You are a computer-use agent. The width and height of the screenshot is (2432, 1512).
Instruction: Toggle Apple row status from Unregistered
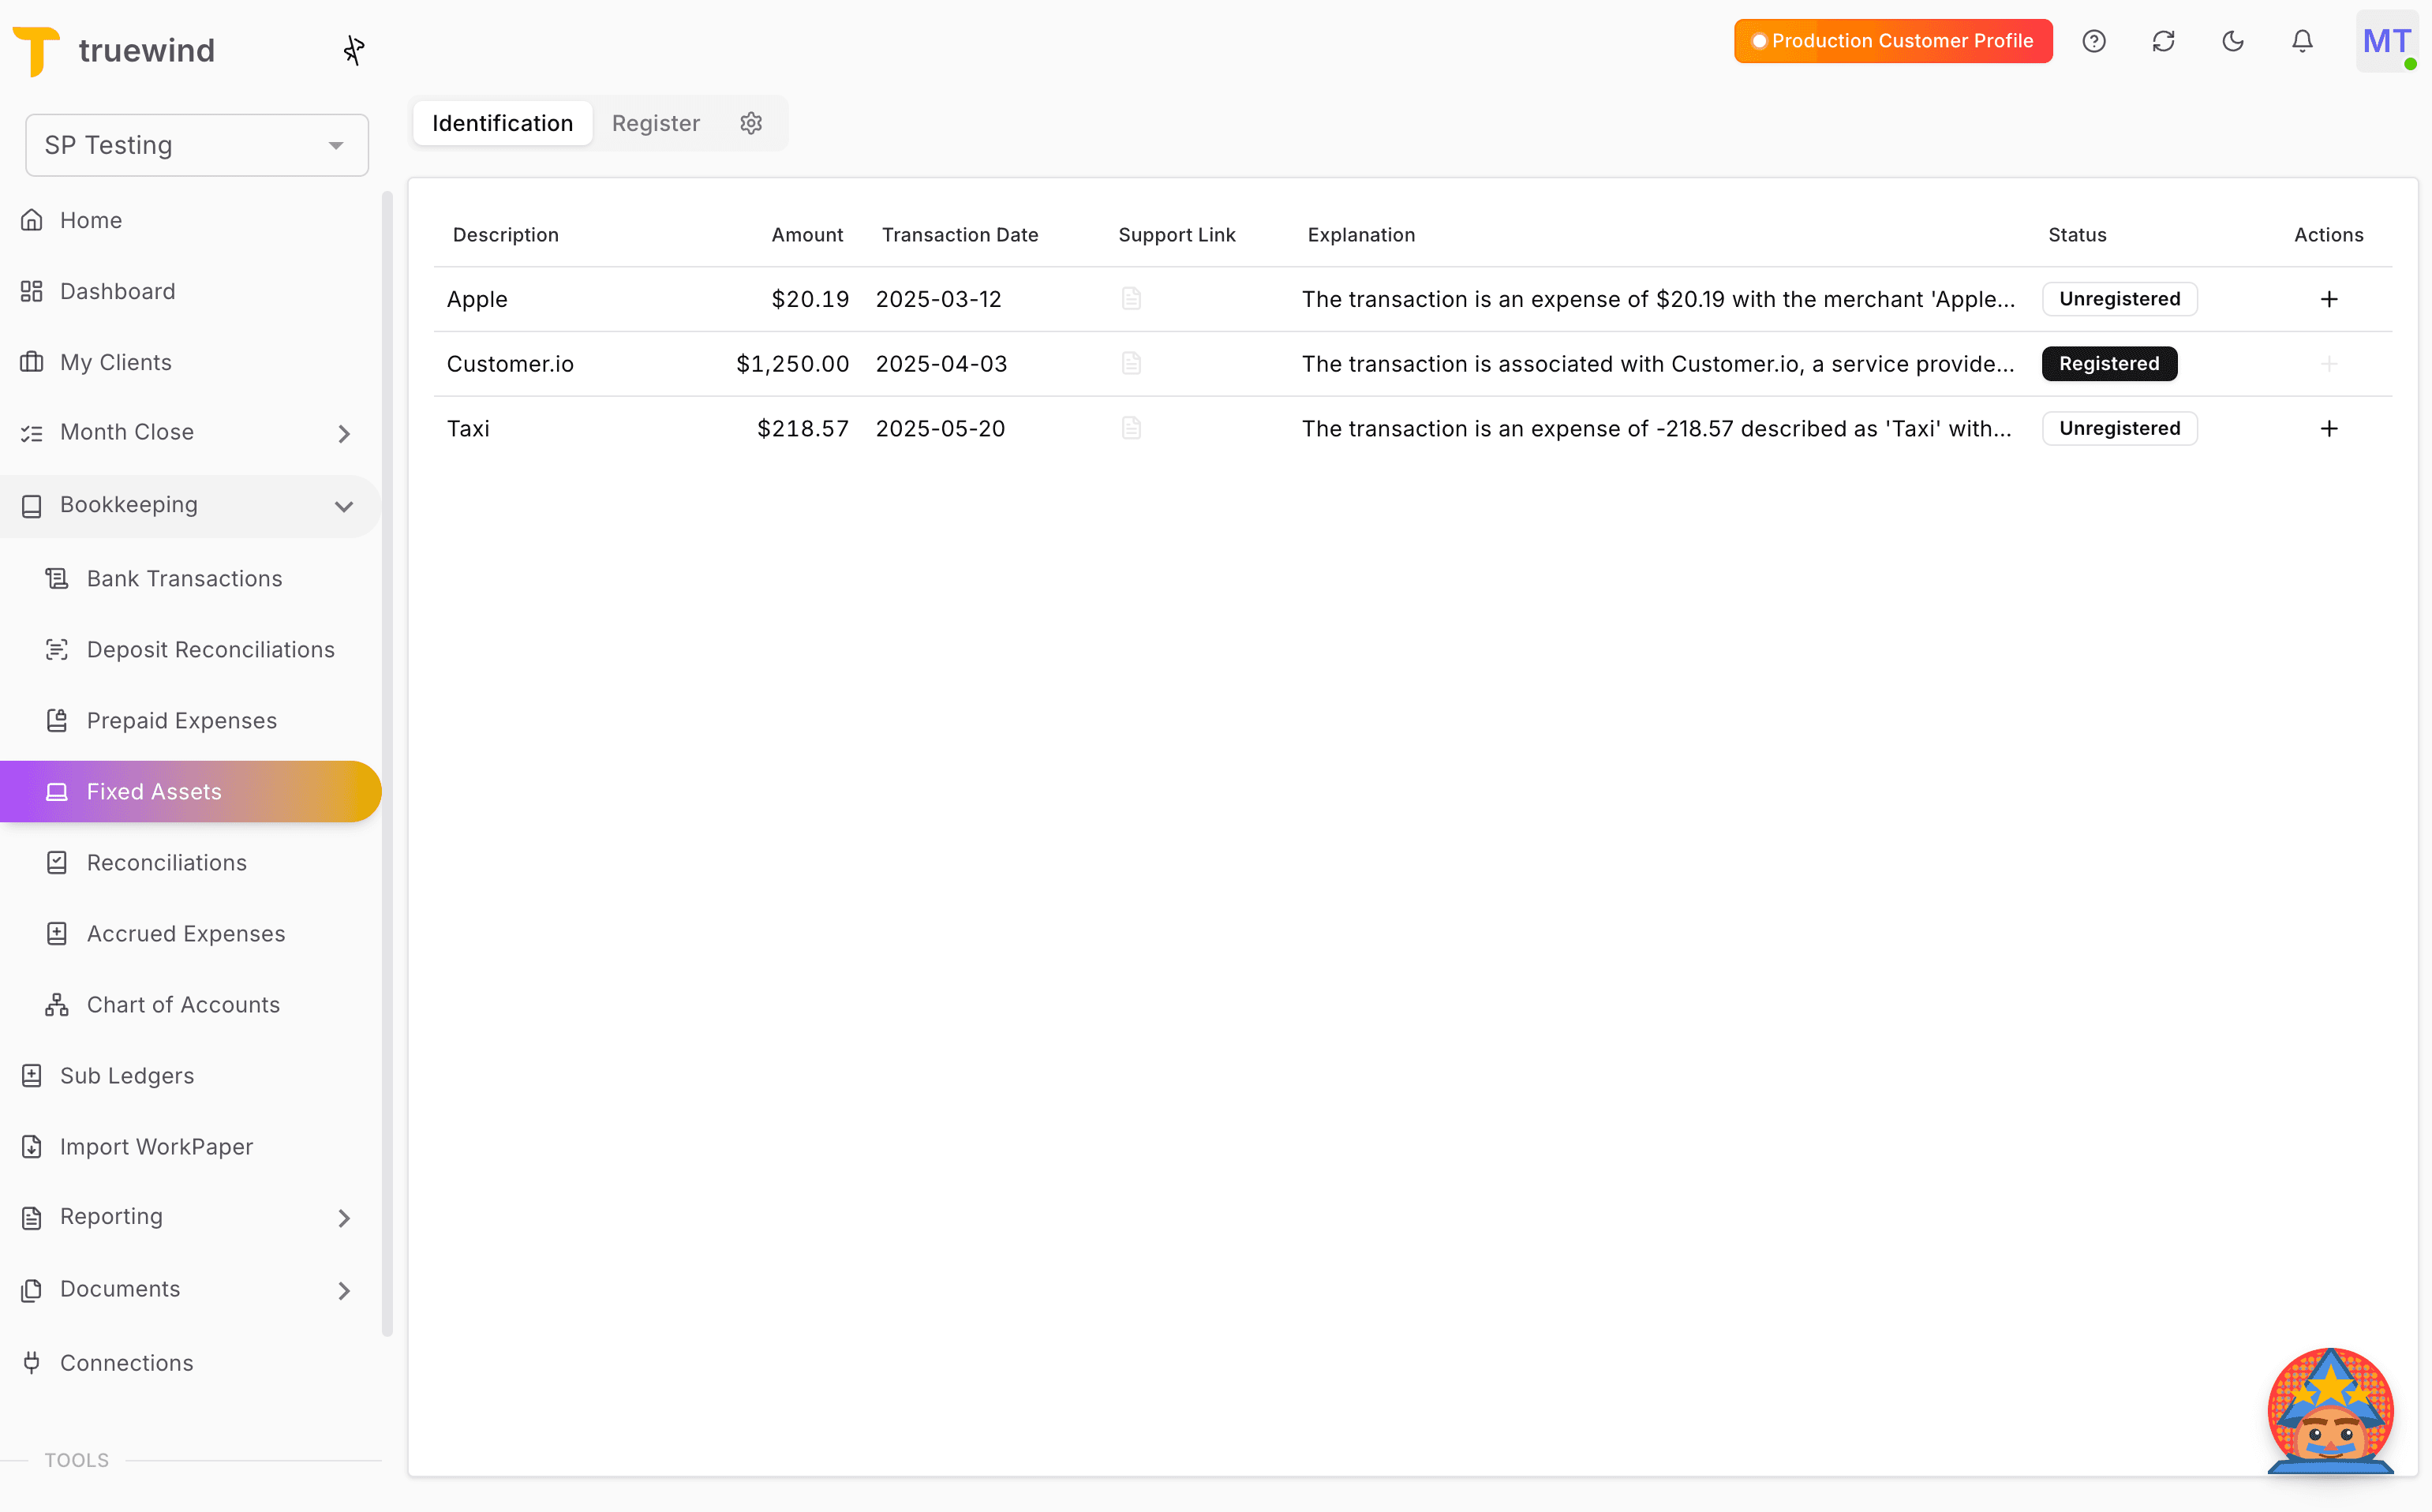click(2119, 298)
